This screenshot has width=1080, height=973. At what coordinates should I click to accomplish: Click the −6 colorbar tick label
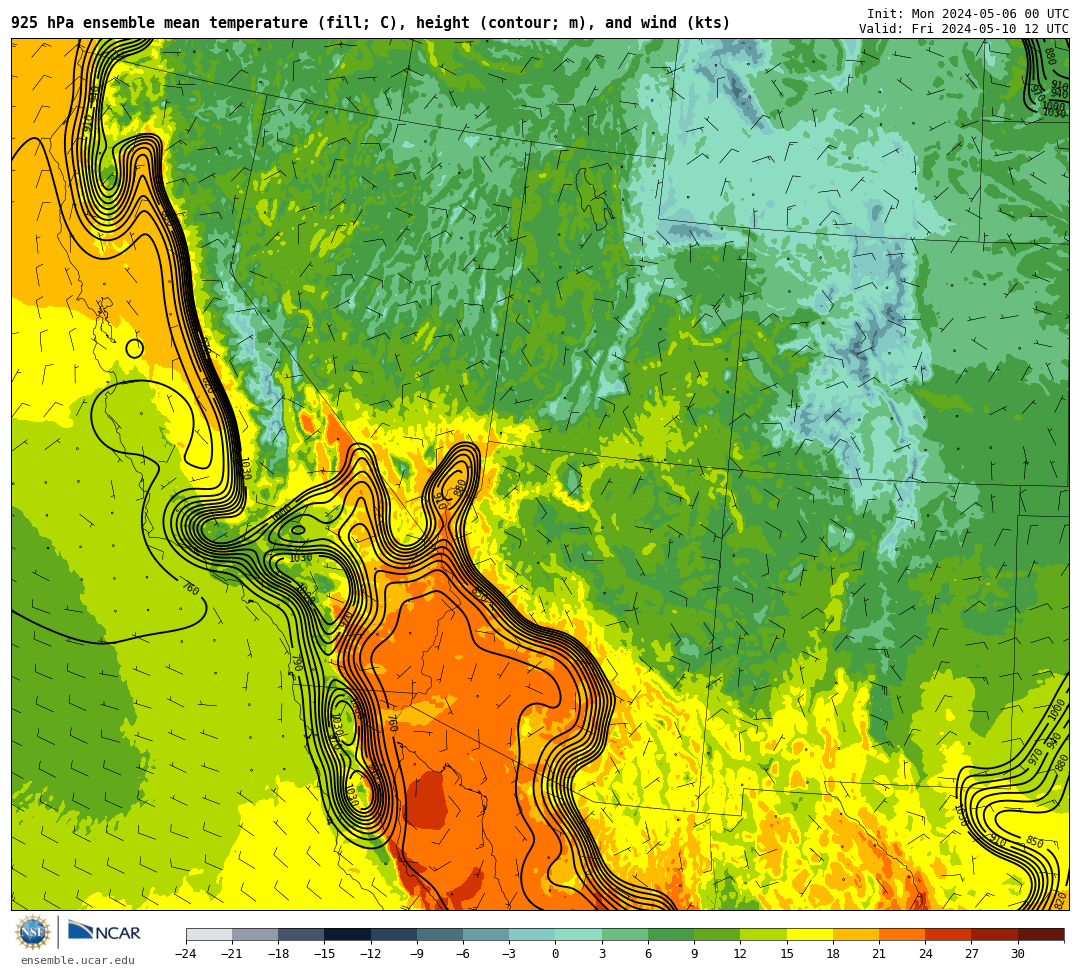click(x=464, y=954)
